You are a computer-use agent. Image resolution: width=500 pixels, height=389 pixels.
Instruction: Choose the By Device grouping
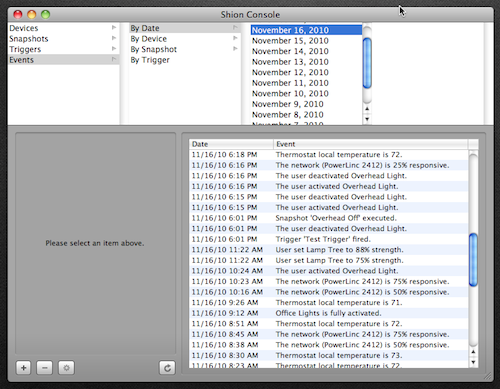coord(185,39)
